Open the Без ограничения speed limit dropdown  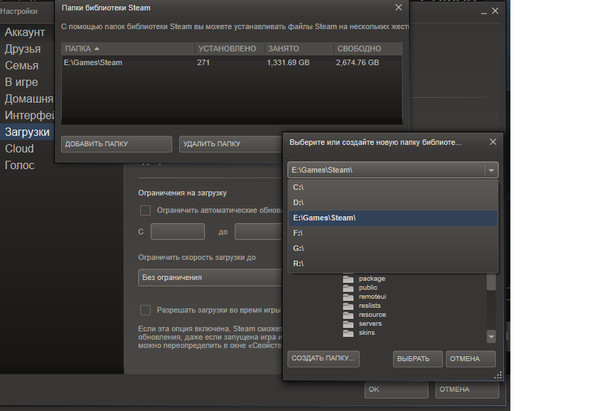[x=210, y=277]
